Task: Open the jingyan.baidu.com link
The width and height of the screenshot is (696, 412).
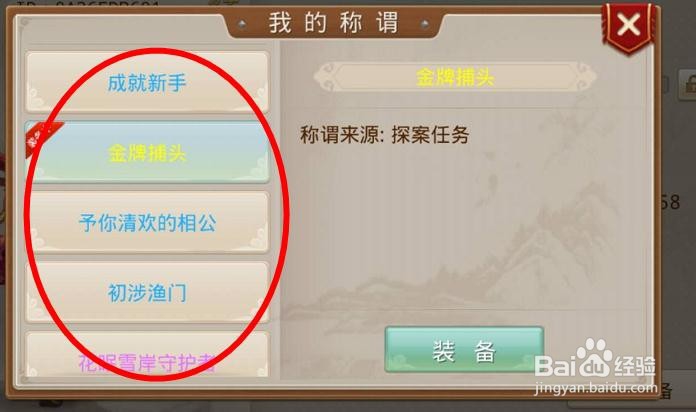Action: point(596,388)
